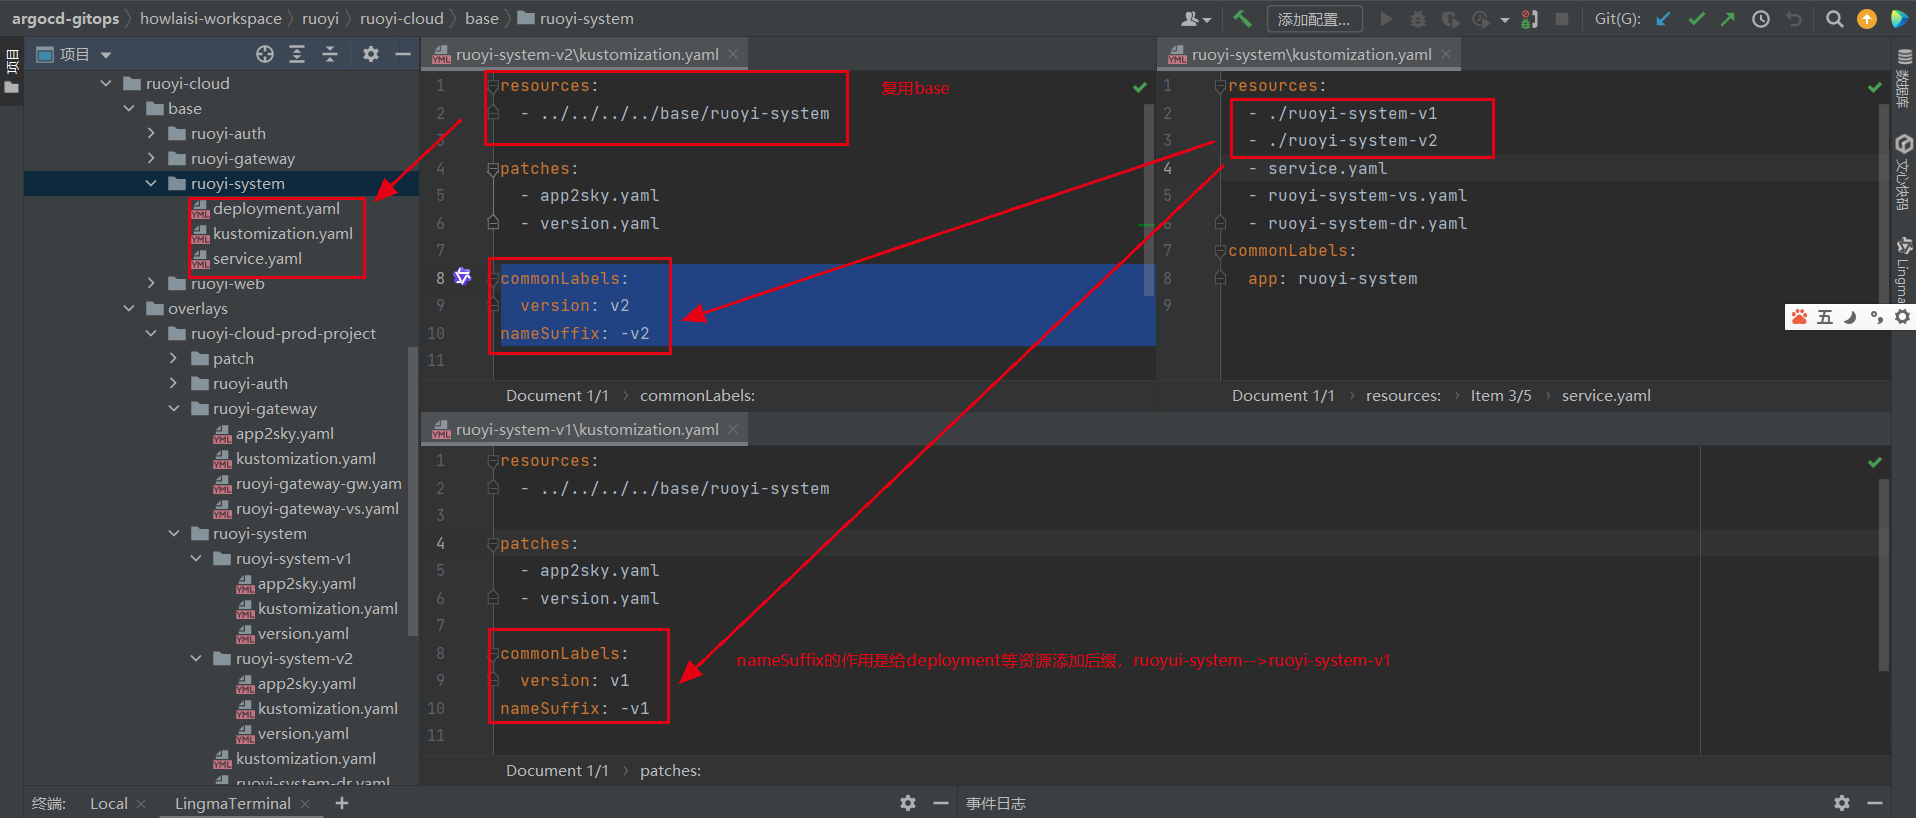Toggle fold on commonLabels line in v2 editor
The image size is (1916, 818).
493,279
